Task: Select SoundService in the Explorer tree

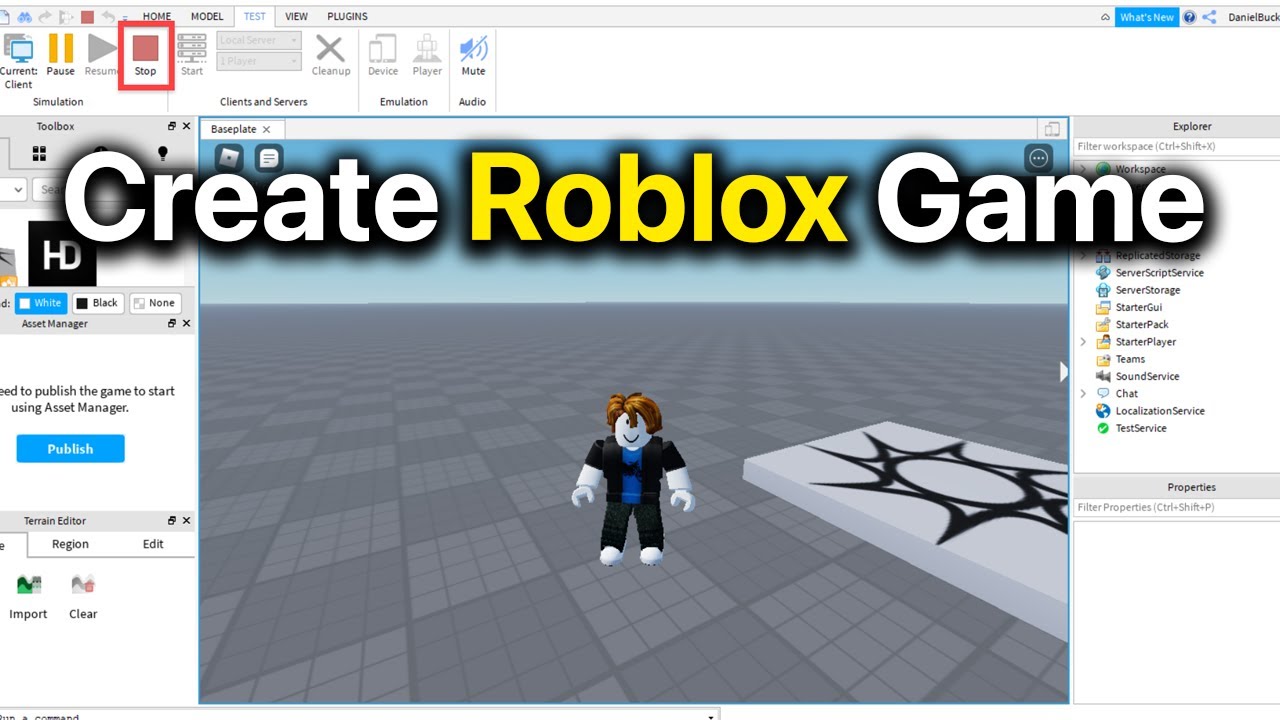Action: tap(1147, 376)
